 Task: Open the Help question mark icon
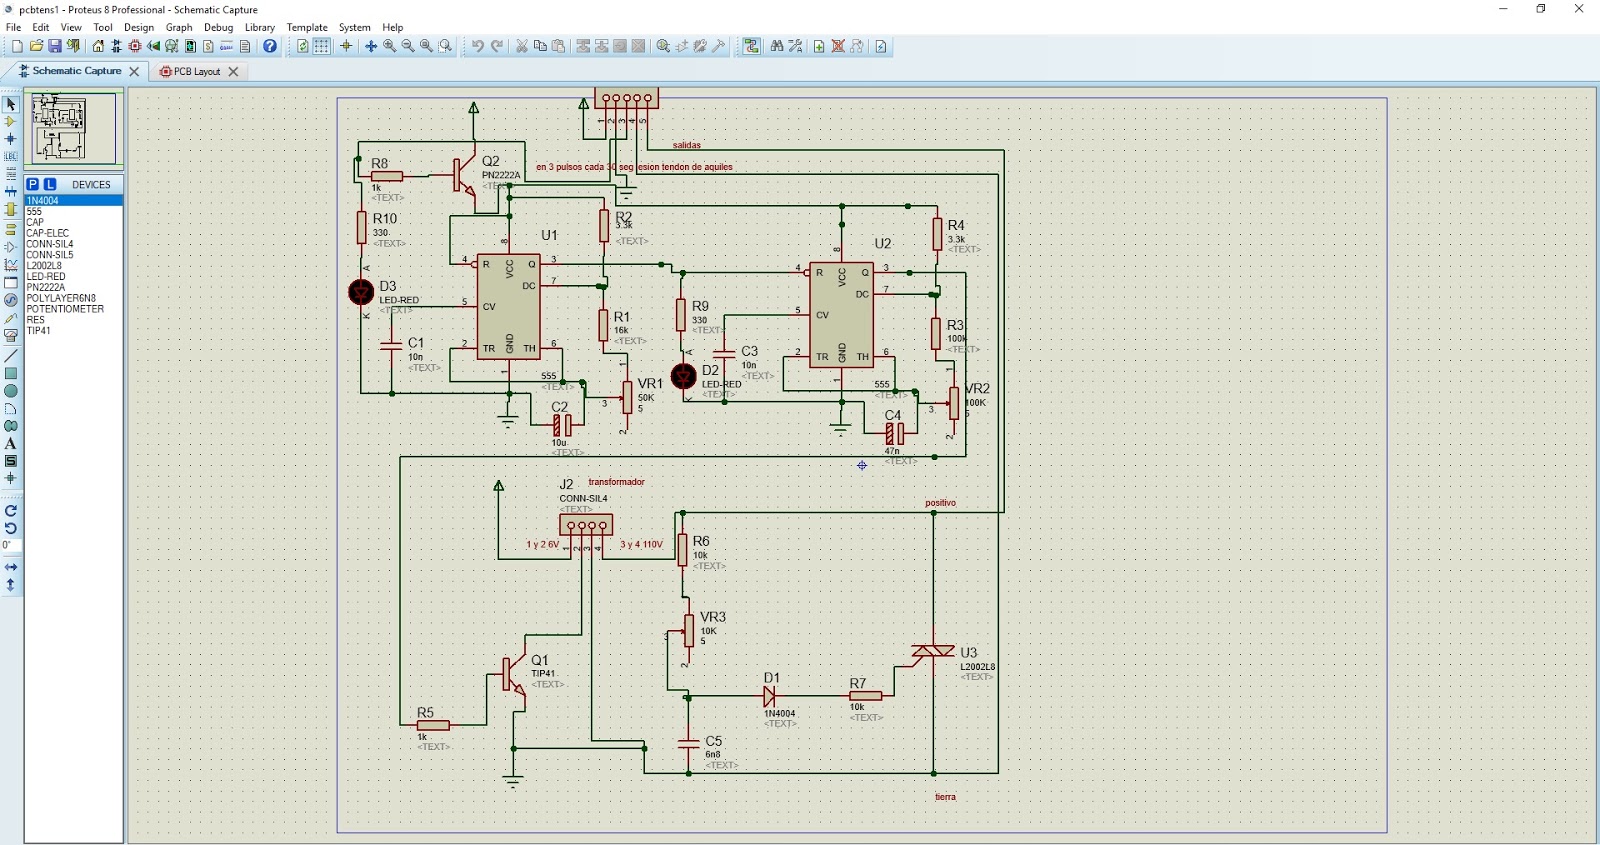point(270,46)
